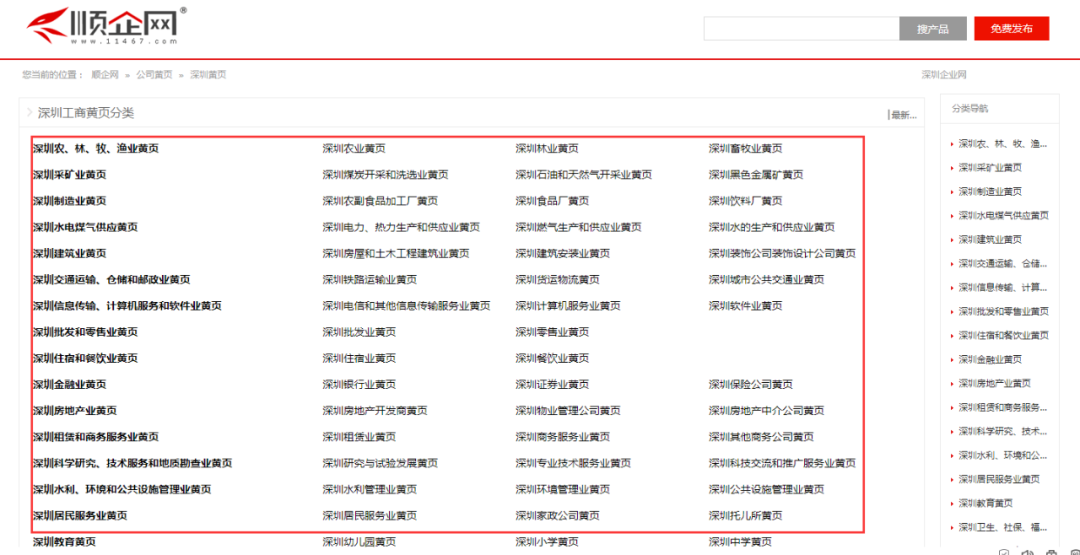Image resolution: width=1080 pixels, height=555 pixels.
Task: Open 深圳铁路运输业黄页
Action: pos(369,280)
